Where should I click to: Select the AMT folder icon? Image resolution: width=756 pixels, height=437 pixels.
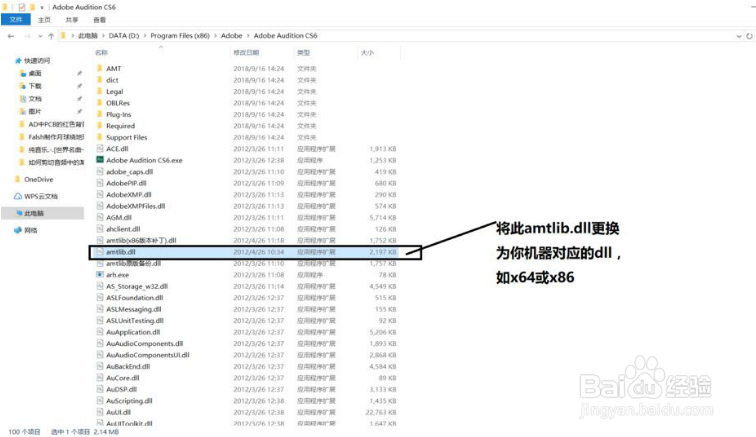[x=100, y=68]
